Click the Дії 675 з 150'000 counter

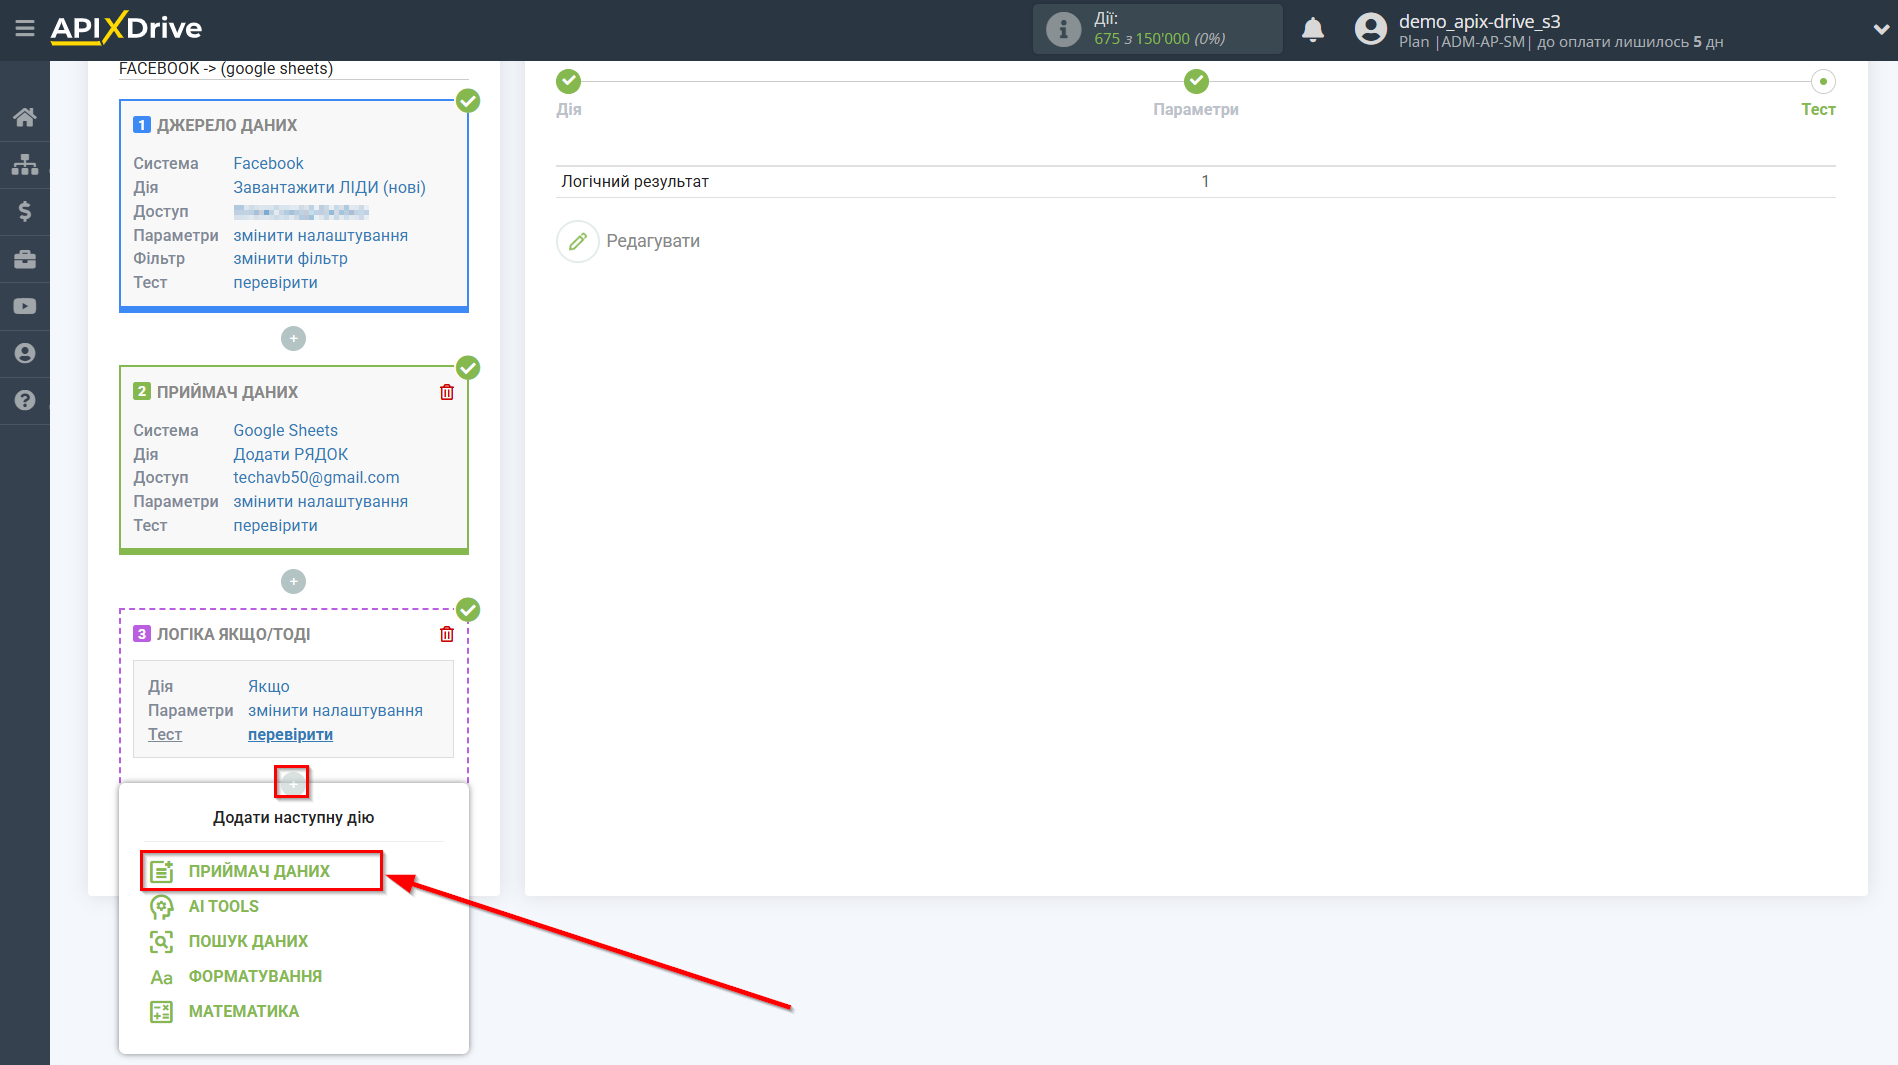coord(1159,29)
